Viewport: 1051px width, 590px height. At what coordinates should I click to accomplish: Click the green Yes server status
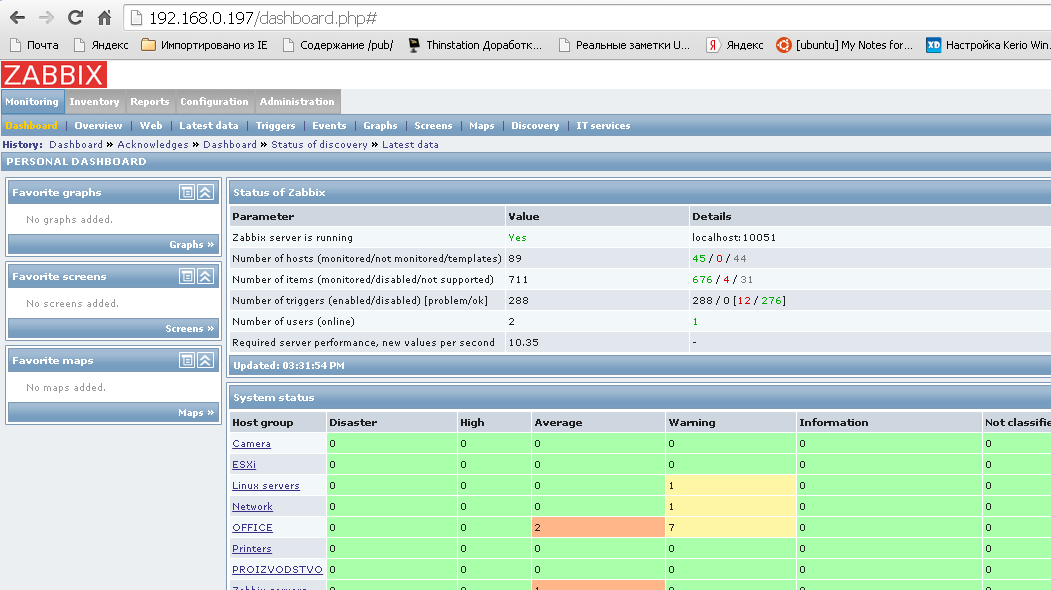coord(517,237)
